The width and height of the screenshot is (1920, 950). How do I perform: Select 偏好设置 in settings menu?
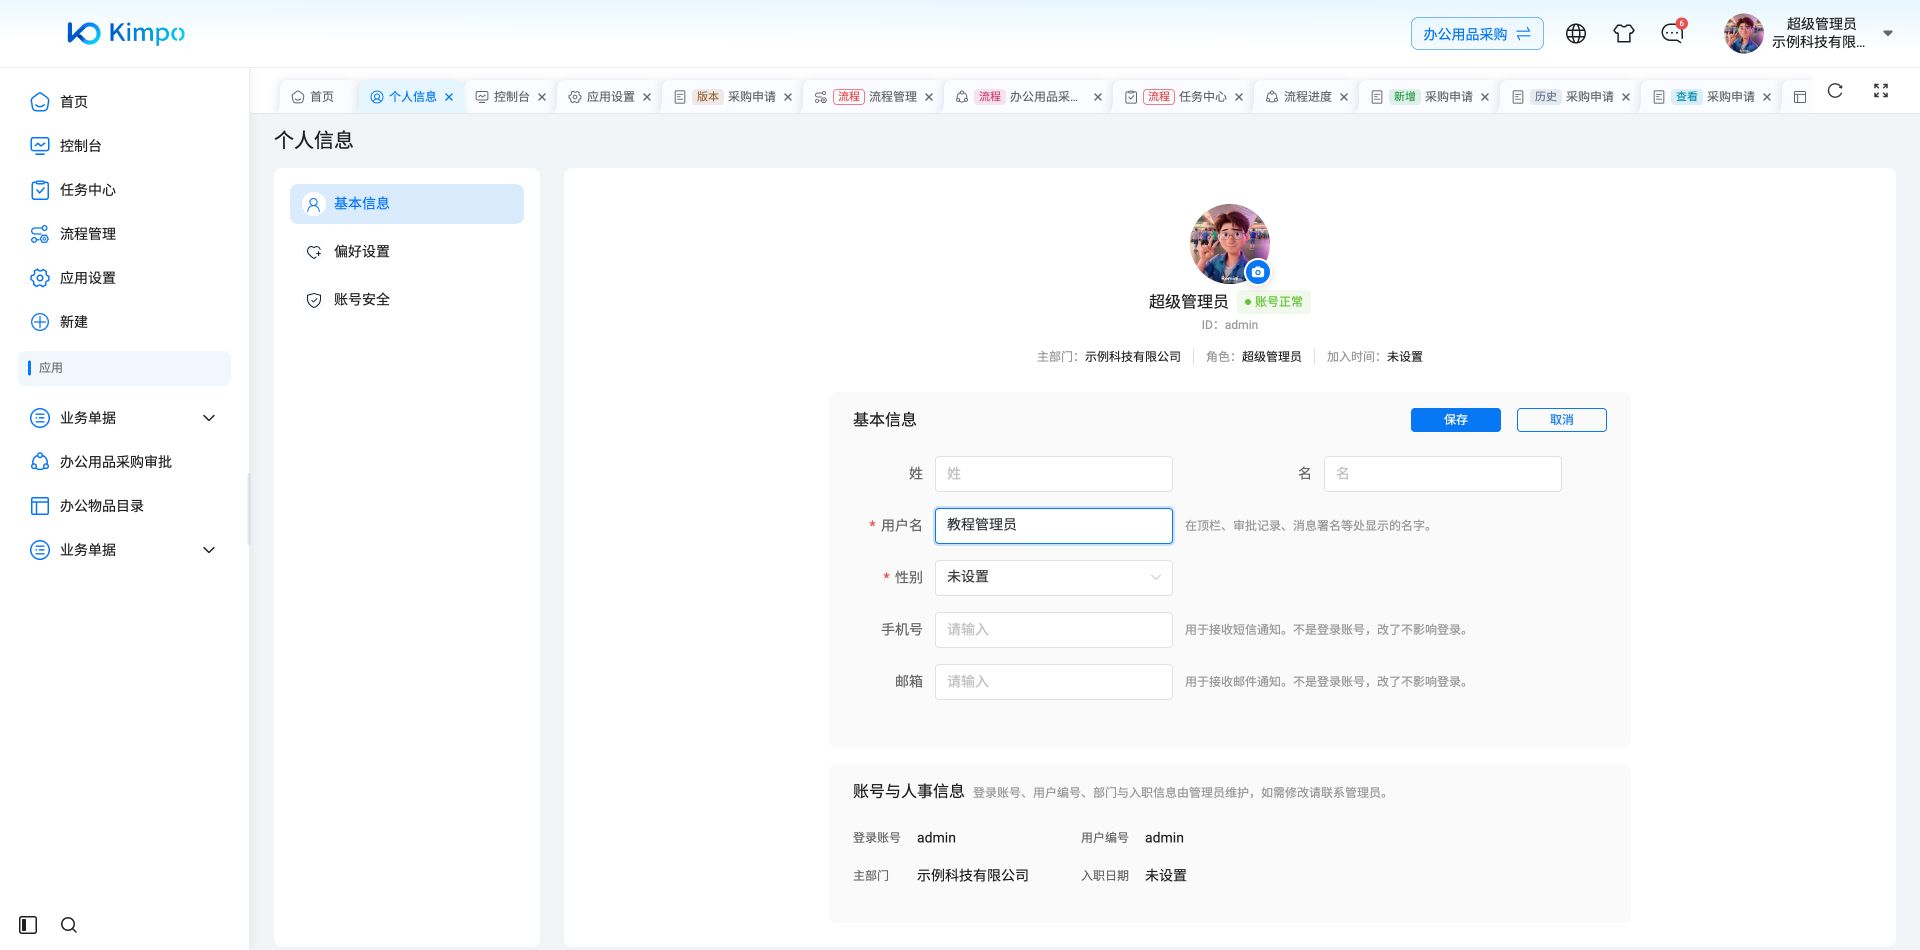click(x=407, y=252)
